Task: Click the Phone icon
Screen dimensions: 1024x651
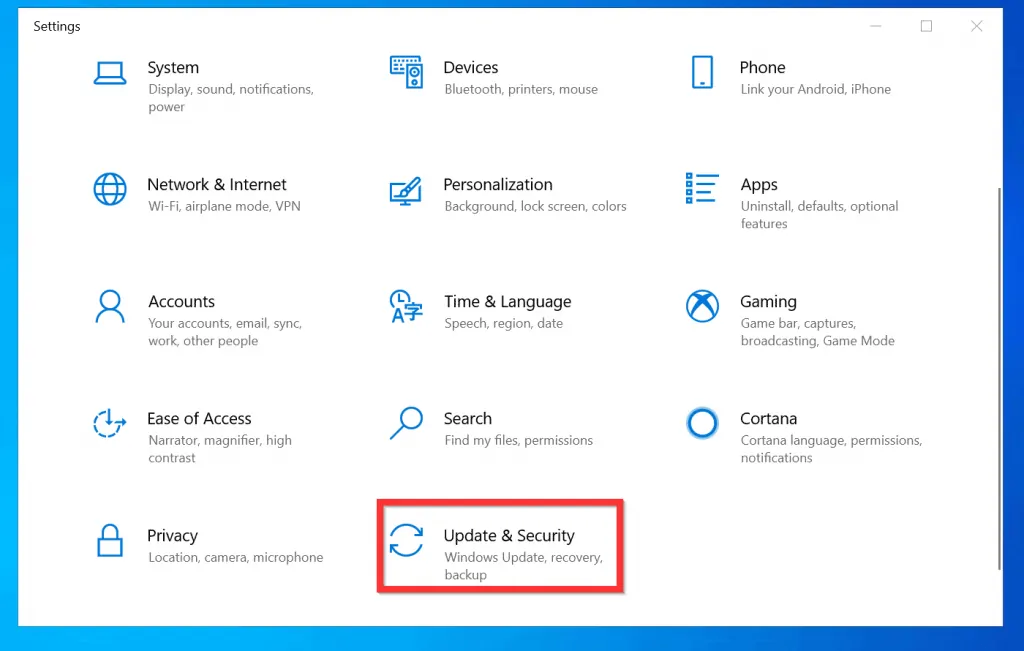Action: point(702,72)
